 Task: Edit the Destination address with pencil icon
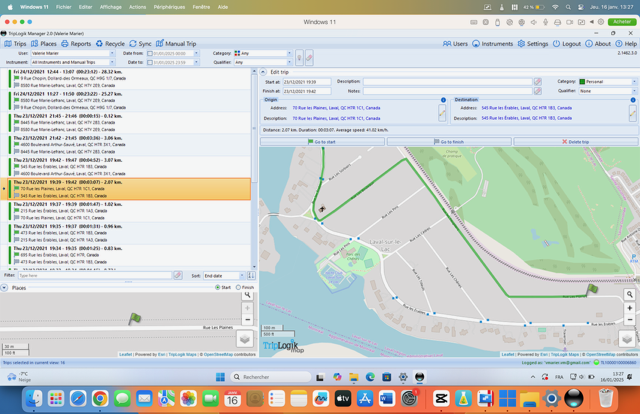pyautogui.click(x=632, y=113)
